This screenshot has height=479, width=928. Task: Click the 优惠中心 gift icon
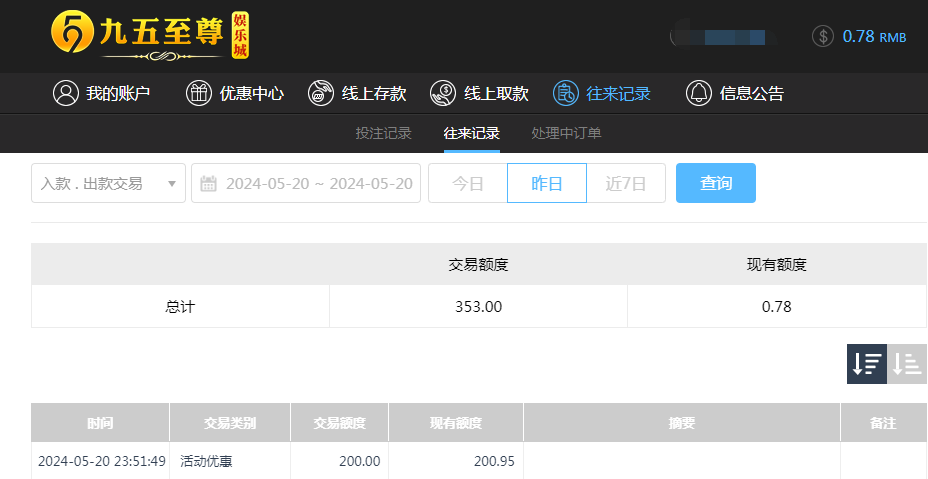(199, 93)
